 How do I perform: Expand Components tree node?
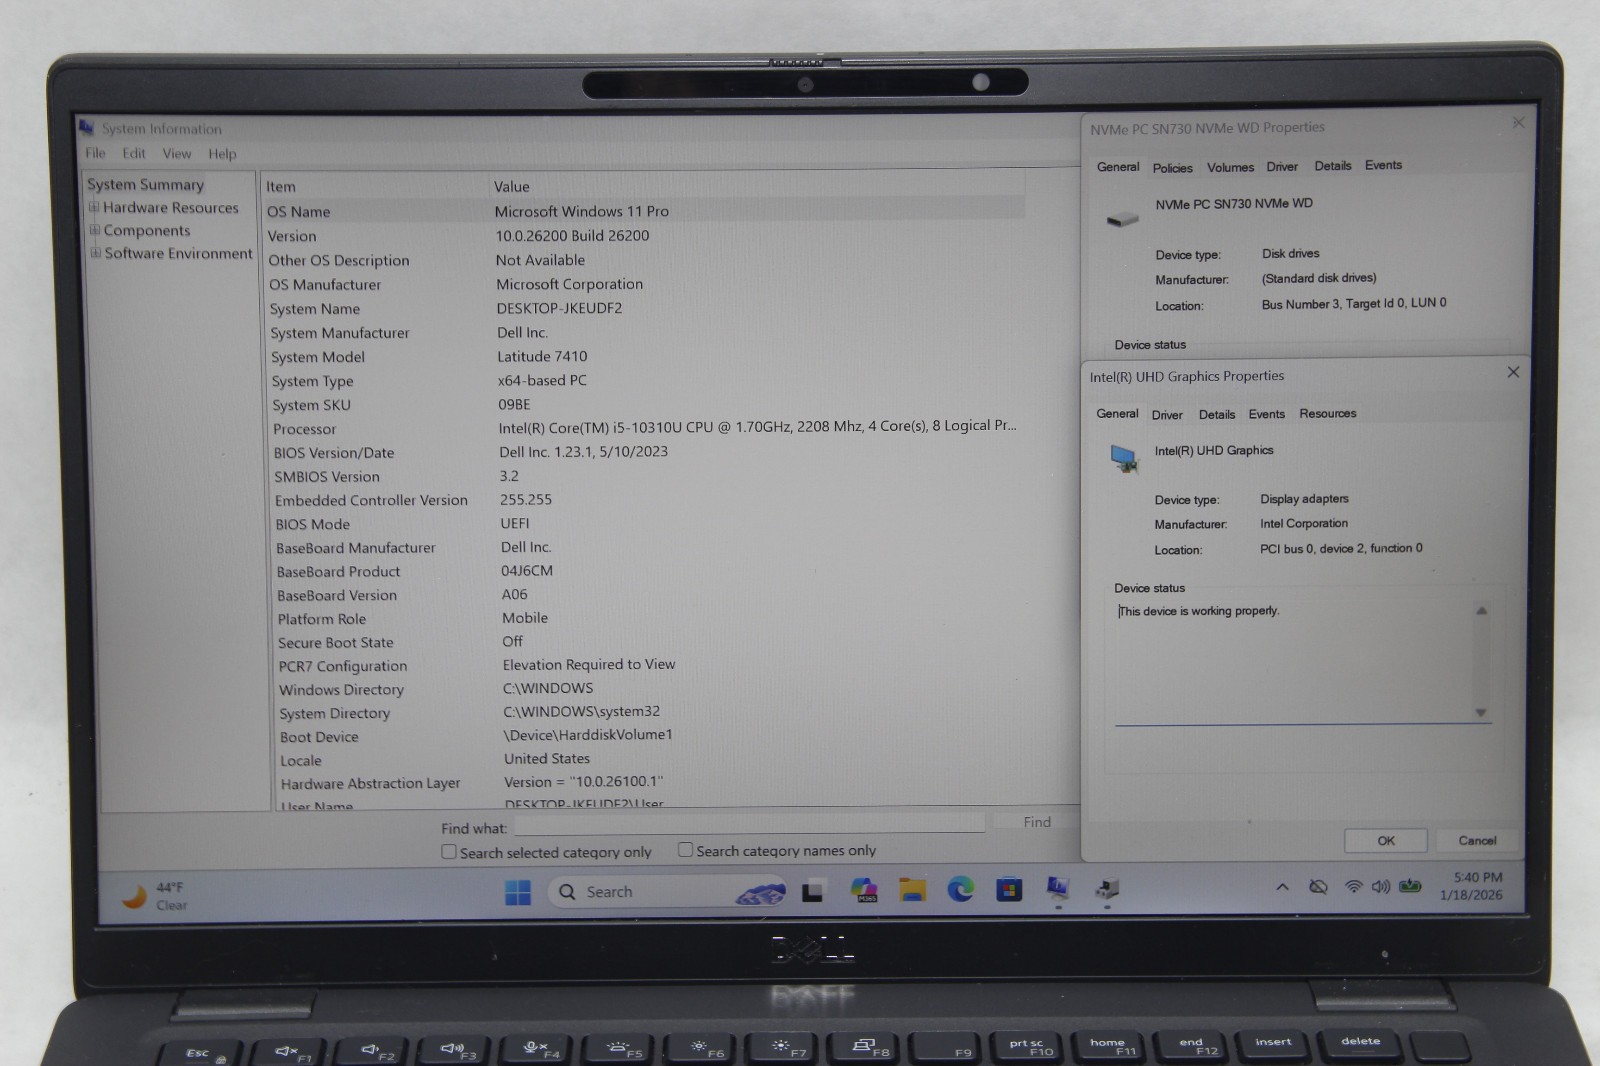95,230
